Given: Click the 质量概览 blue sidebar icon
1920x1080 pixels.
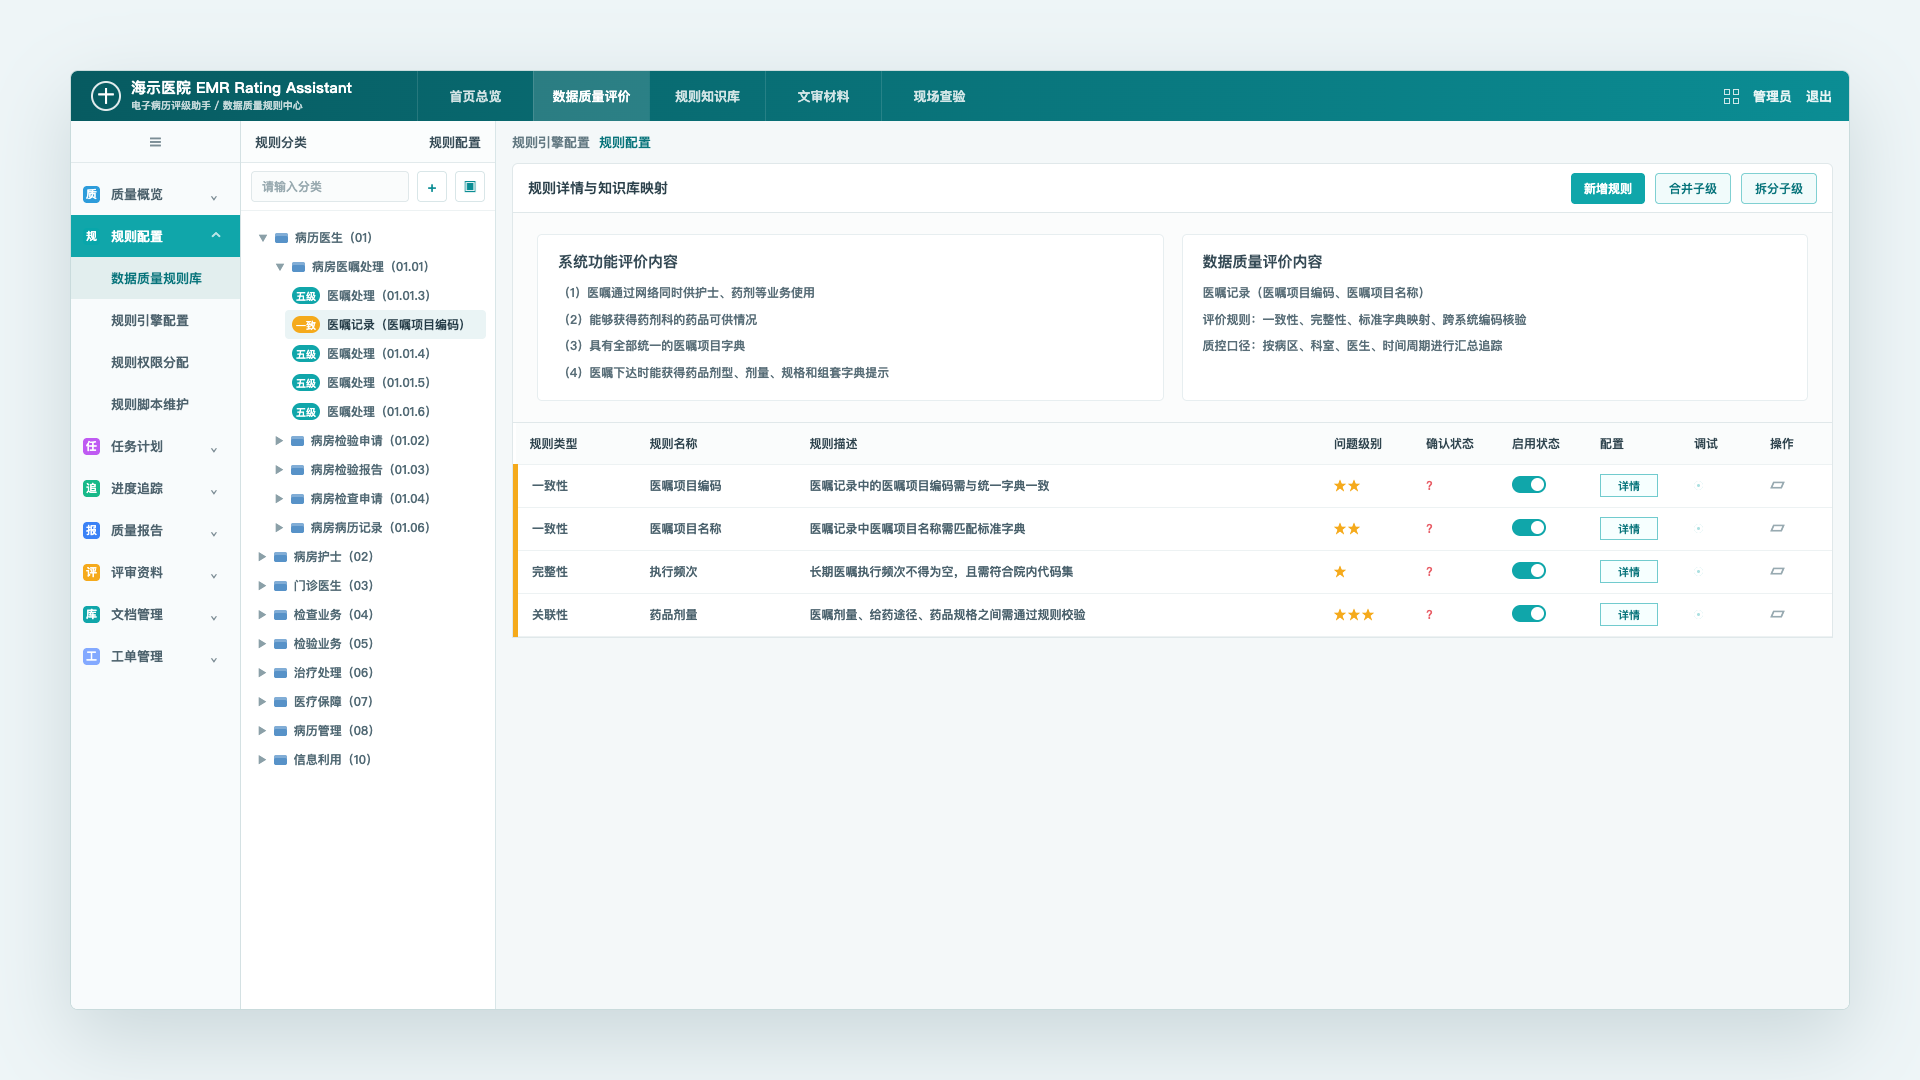Looking at the screenshot, I should coord(91,194).
